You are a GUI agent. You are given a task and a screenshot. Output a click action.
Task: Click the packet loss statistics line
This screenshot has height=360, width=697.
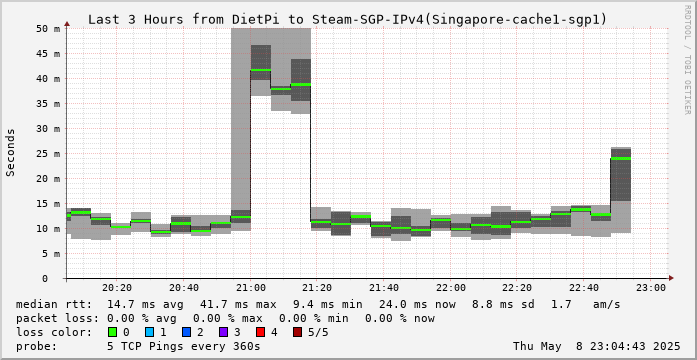(x=225, y=318)
